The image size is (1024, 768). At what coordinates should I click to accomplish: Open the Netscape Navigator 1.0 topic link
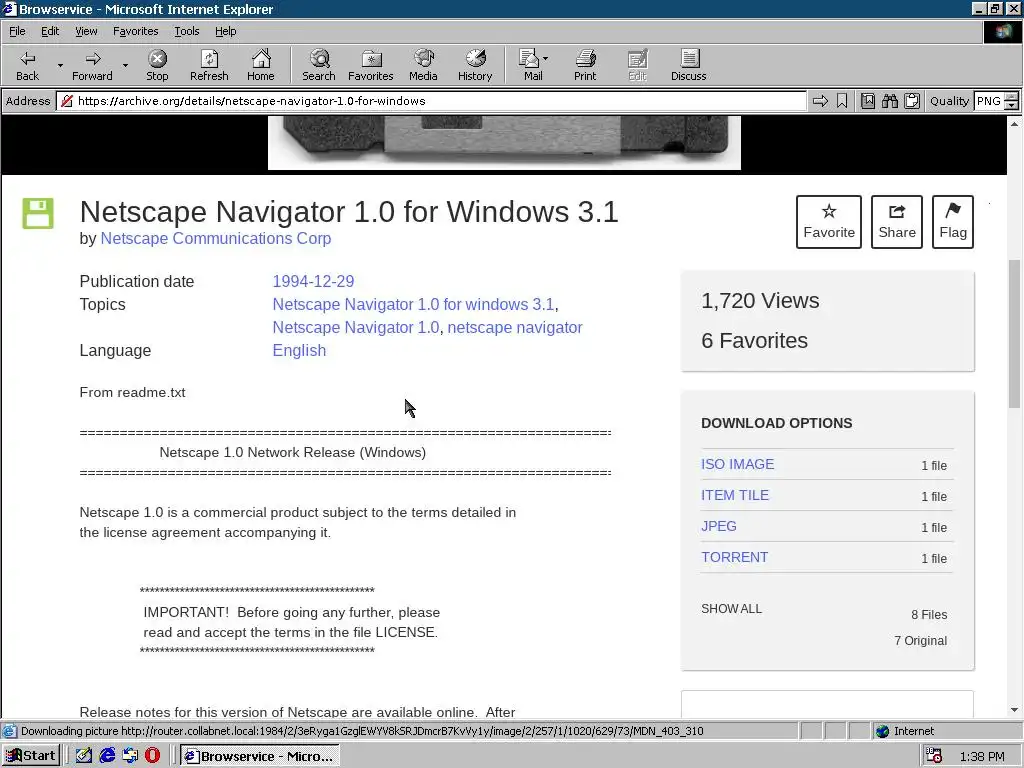356,327
